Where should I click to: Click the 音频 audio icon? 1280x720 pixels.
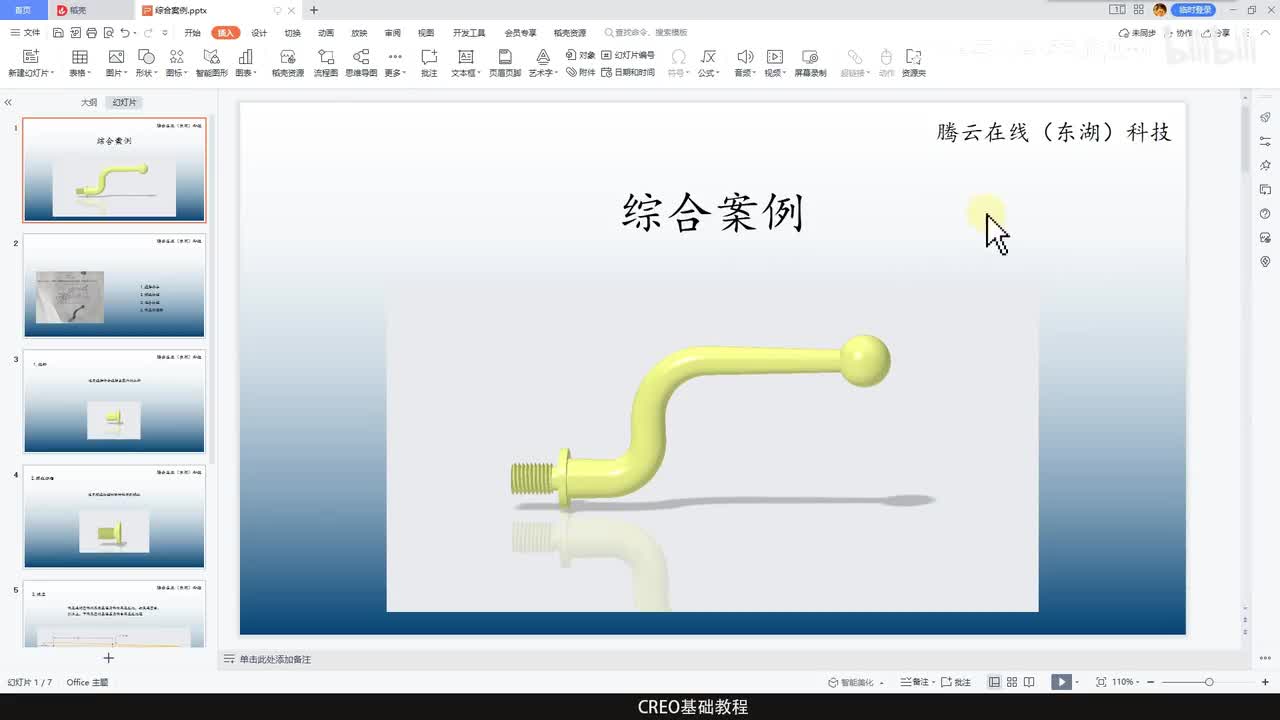[x=745, y=56]
